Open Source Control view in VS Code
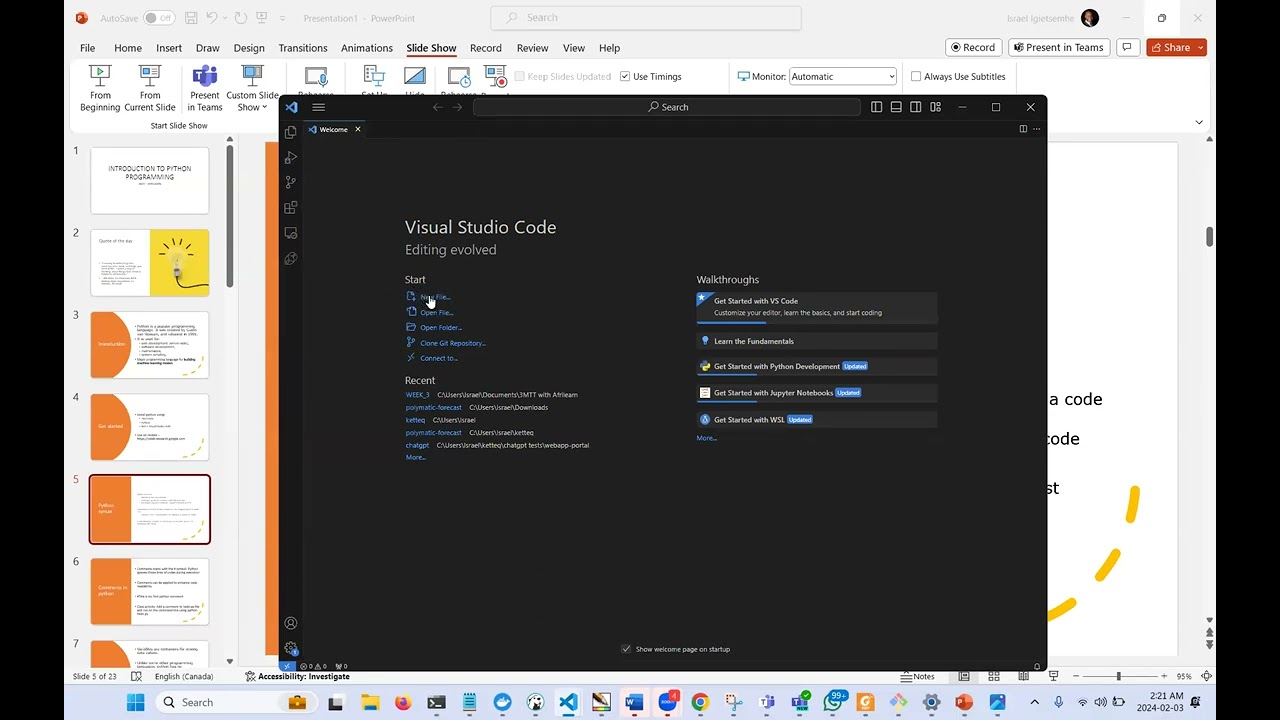Screen dimensions: 1280x720 coord(290,182)
